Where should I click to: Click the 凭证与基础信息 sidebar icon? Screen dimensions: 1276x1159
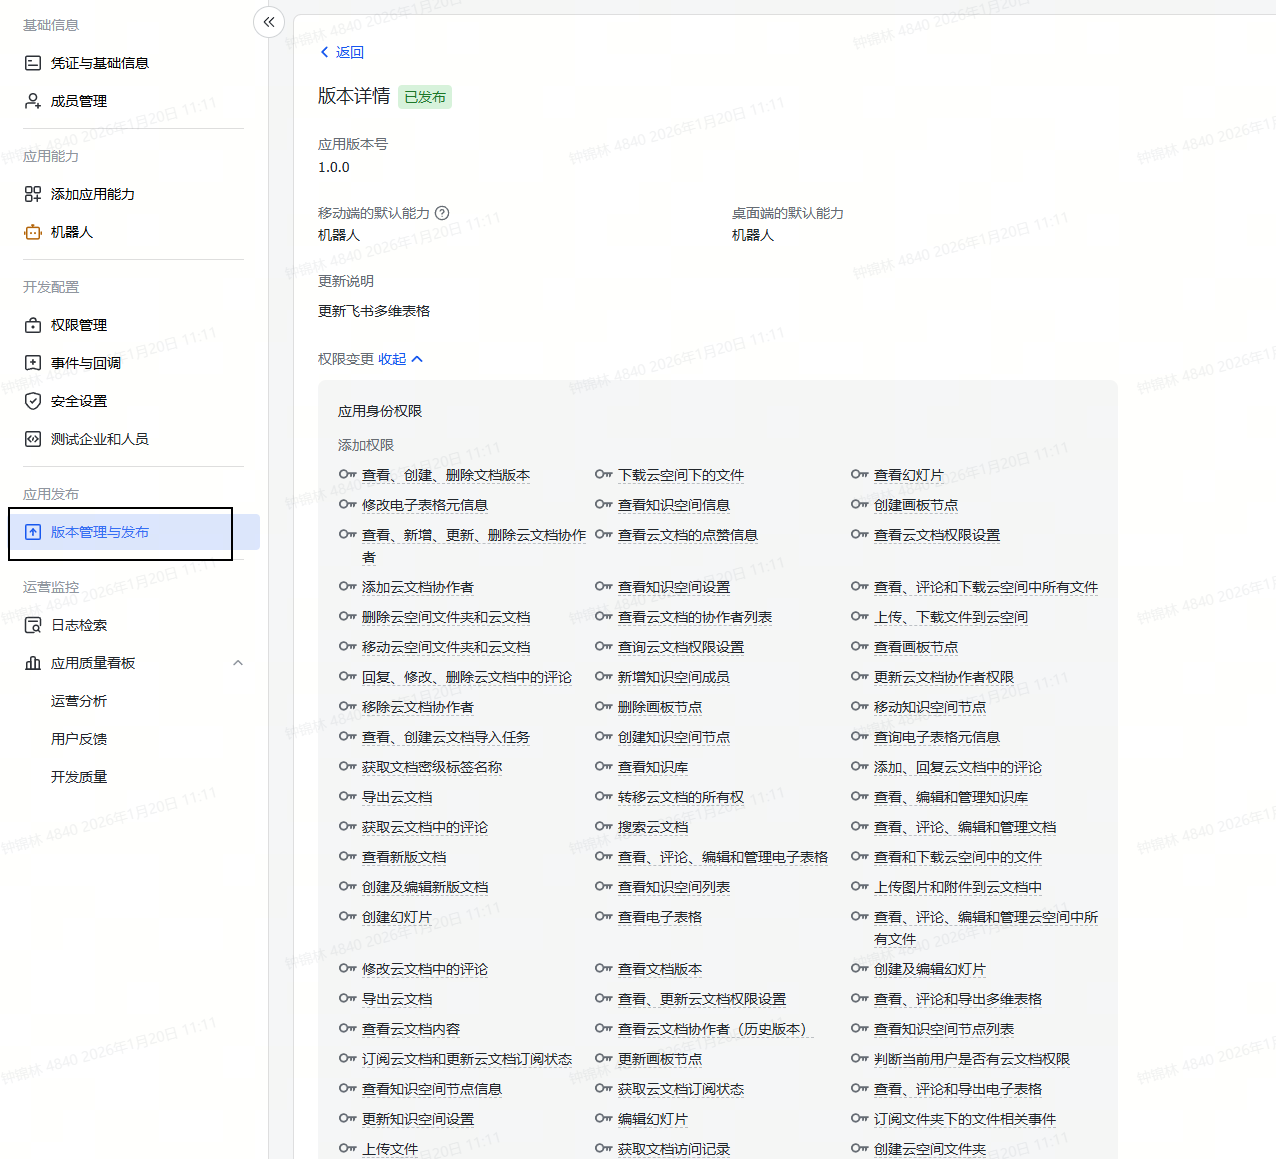pos(33,63)
